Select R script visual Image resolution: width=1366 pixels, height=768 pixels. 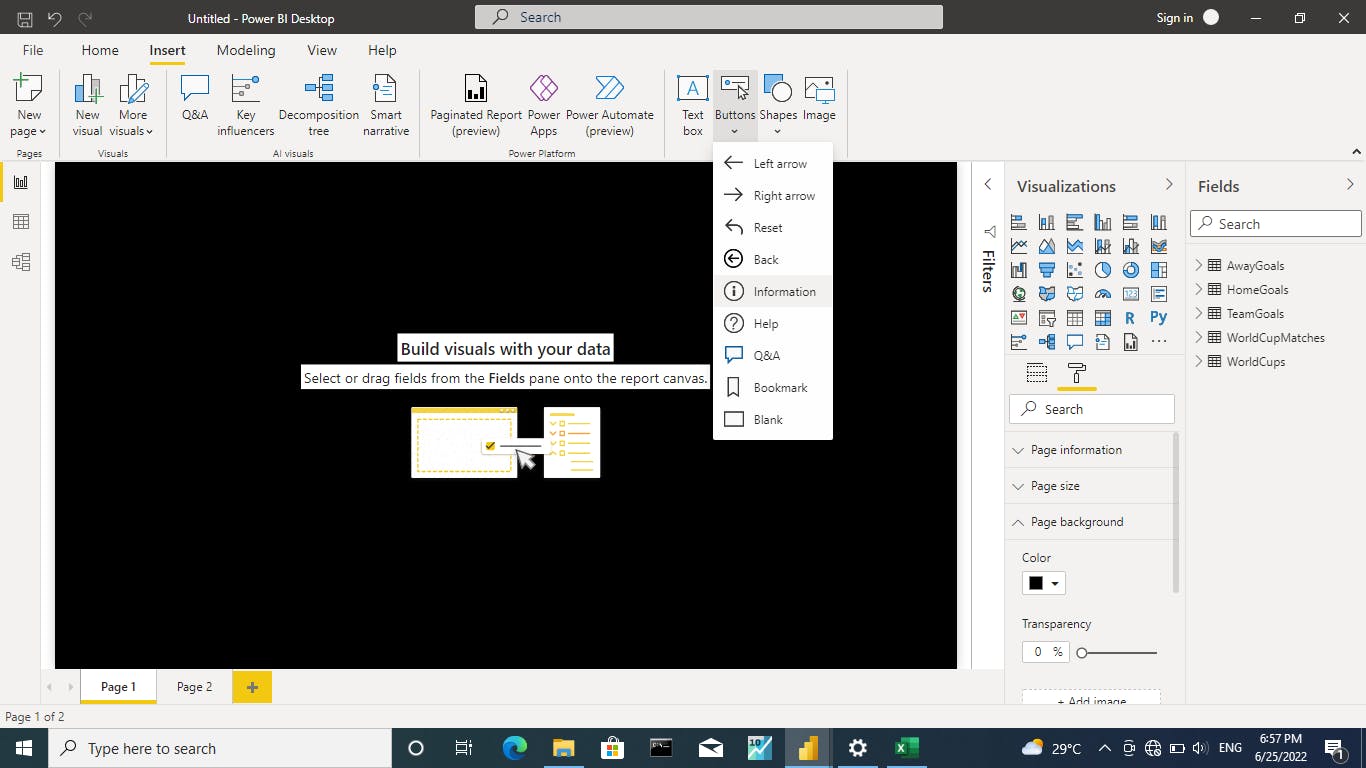tap(1130, 318)
